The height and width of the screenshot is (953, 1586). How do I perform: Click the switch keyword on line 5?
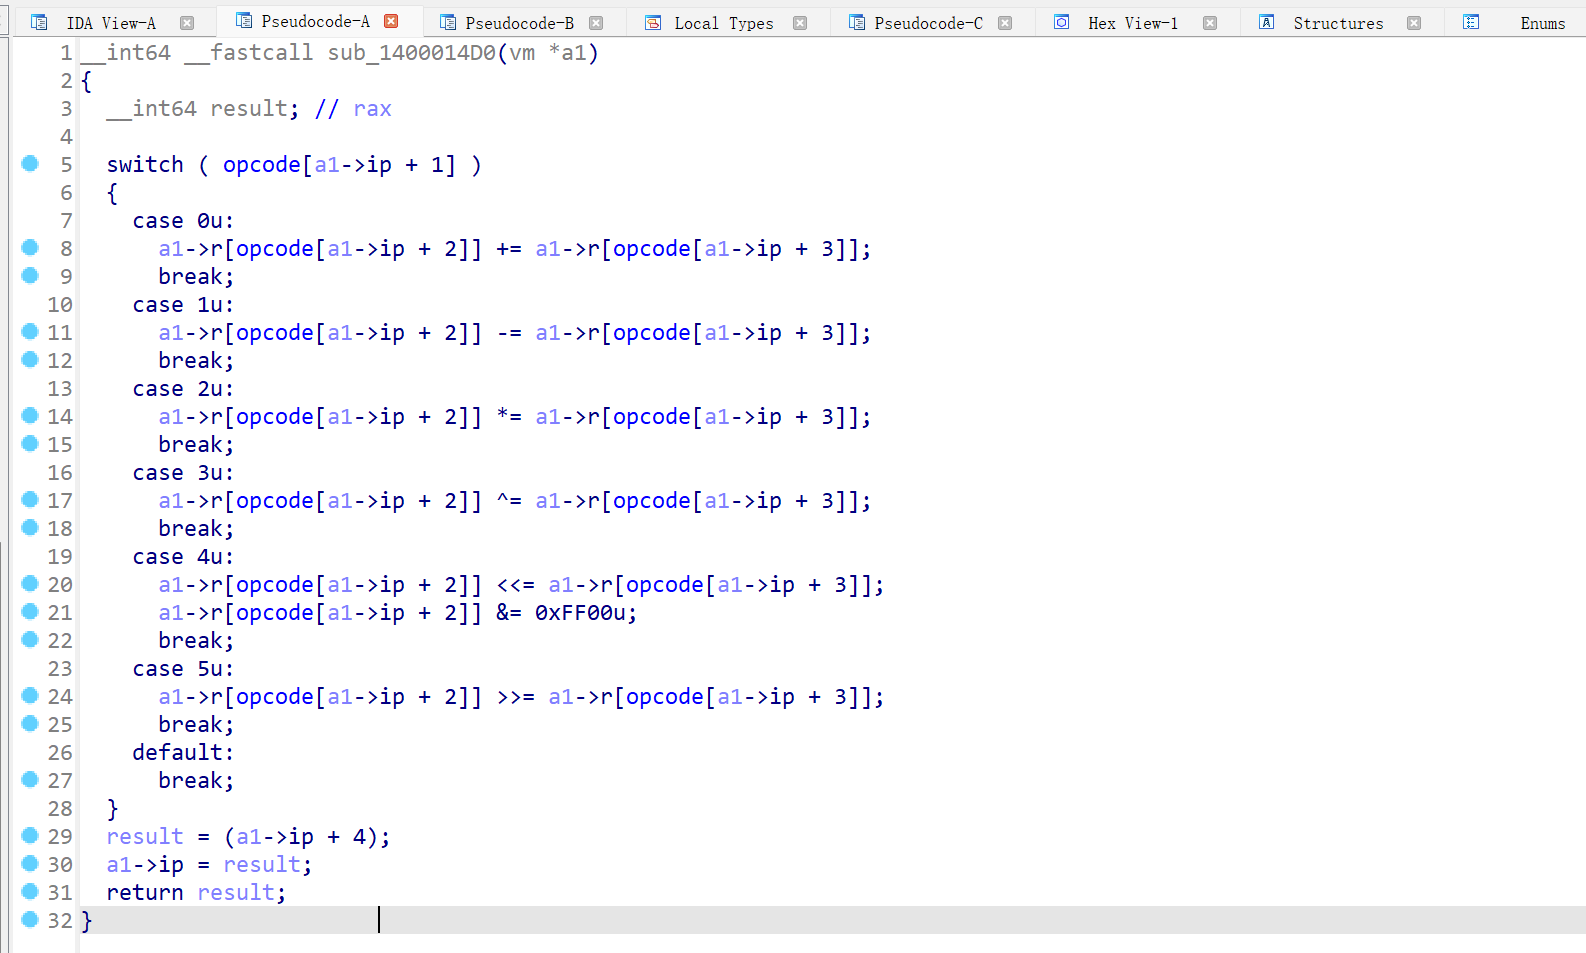pos(145,164)
